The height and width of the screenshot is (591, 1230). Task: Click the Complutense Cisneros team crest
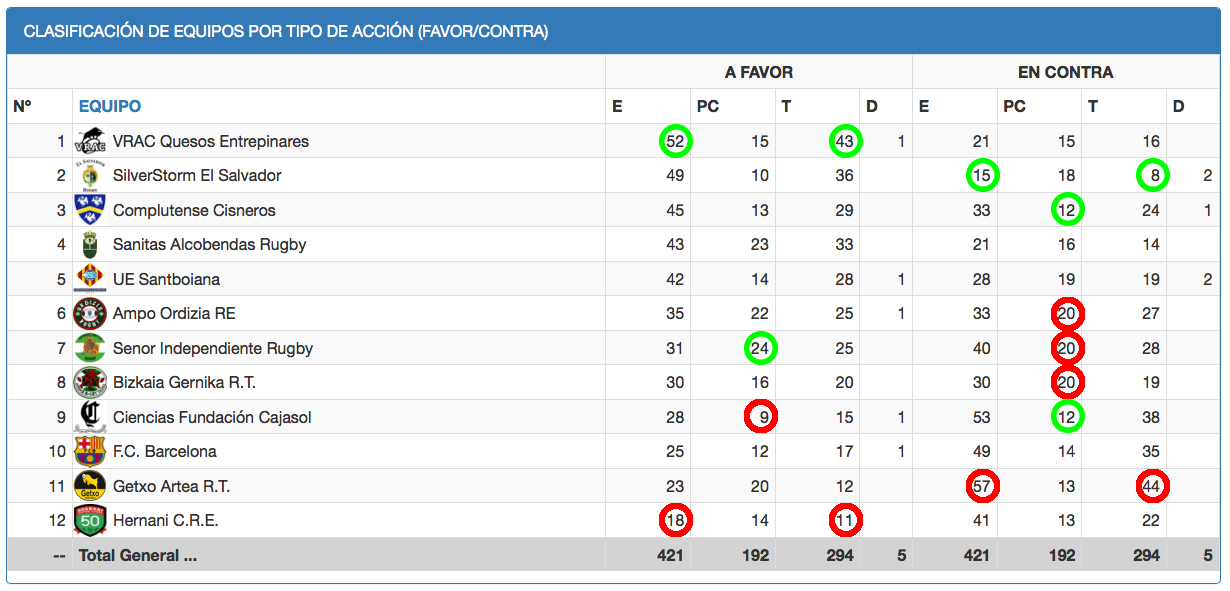90,210
